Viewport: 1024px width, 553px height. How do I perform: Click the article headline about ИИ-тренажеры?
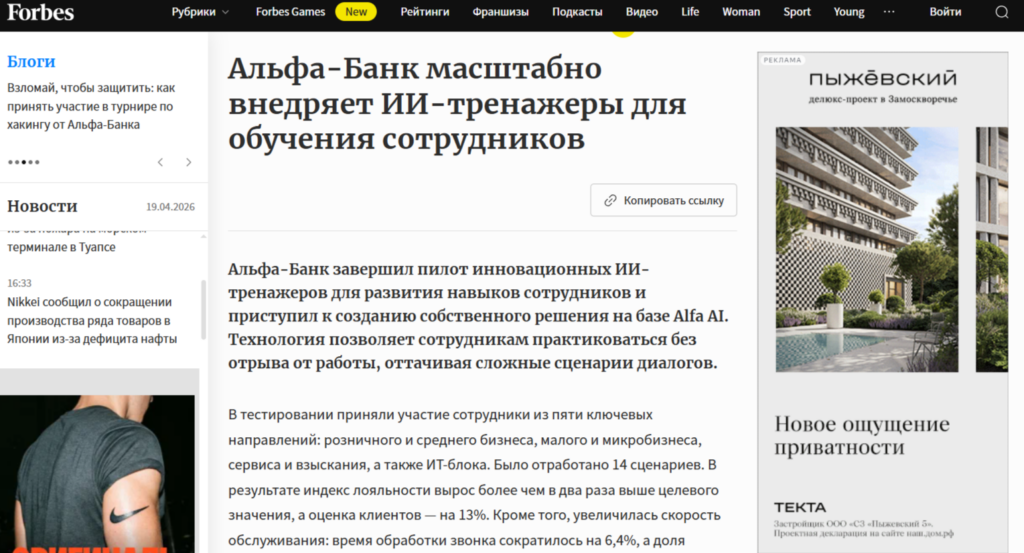457,104
